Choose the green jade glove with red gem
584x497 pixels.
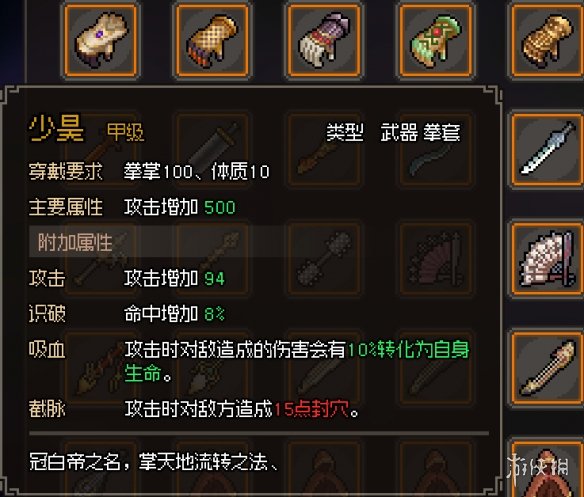point(436,40)
